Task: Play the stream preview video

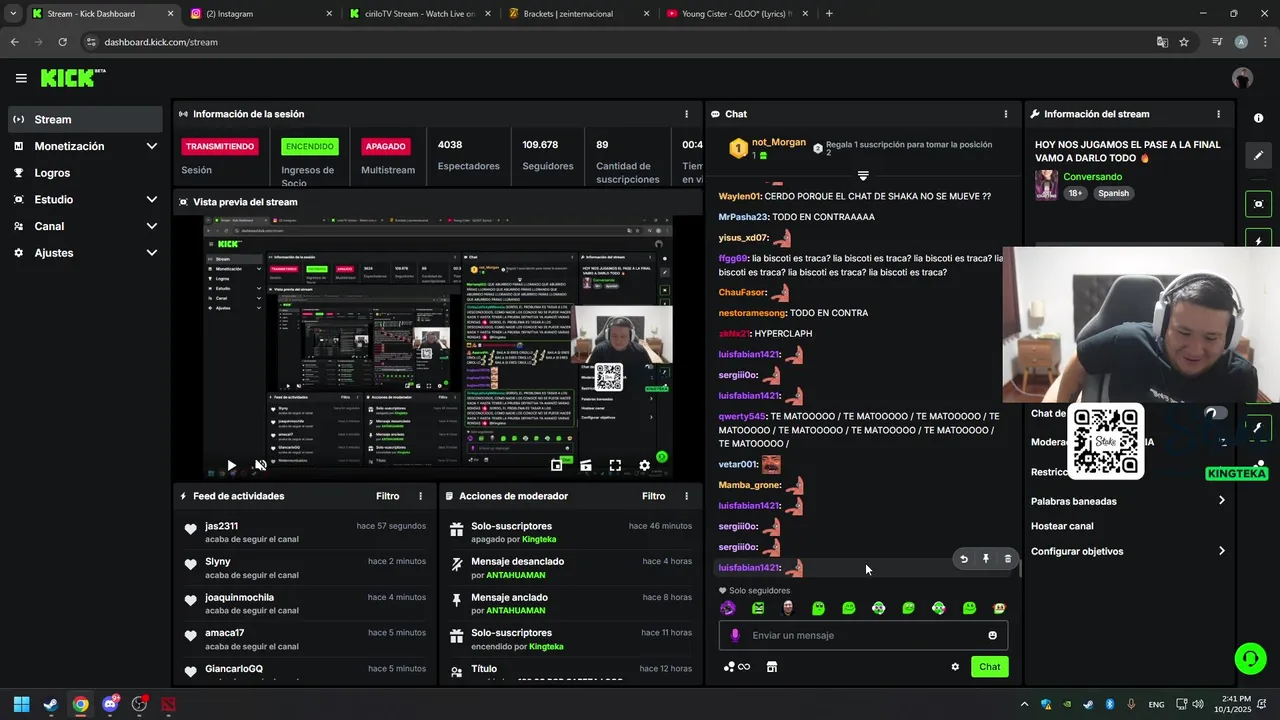Action: pyautogui.click(x=231, y=465)
